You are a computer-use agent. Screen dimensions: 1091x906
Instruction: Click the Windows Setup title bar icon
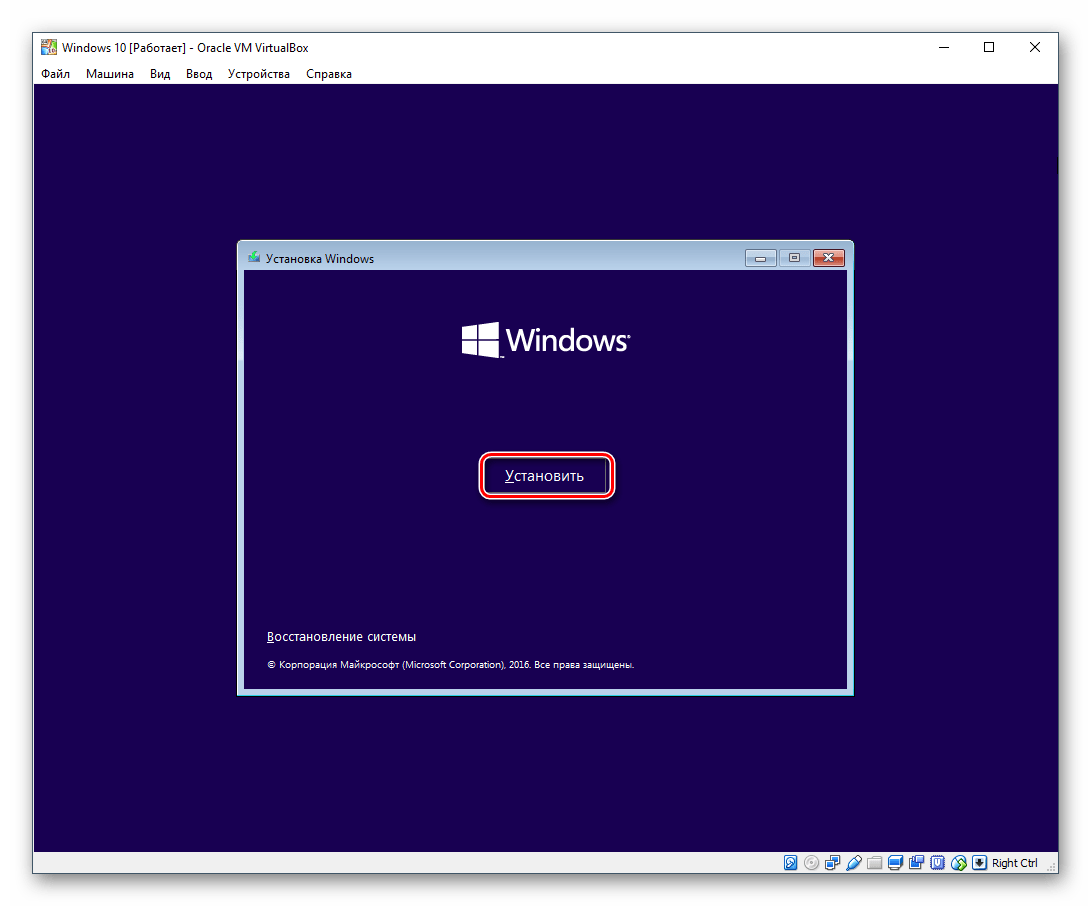[x=254, y=258]
